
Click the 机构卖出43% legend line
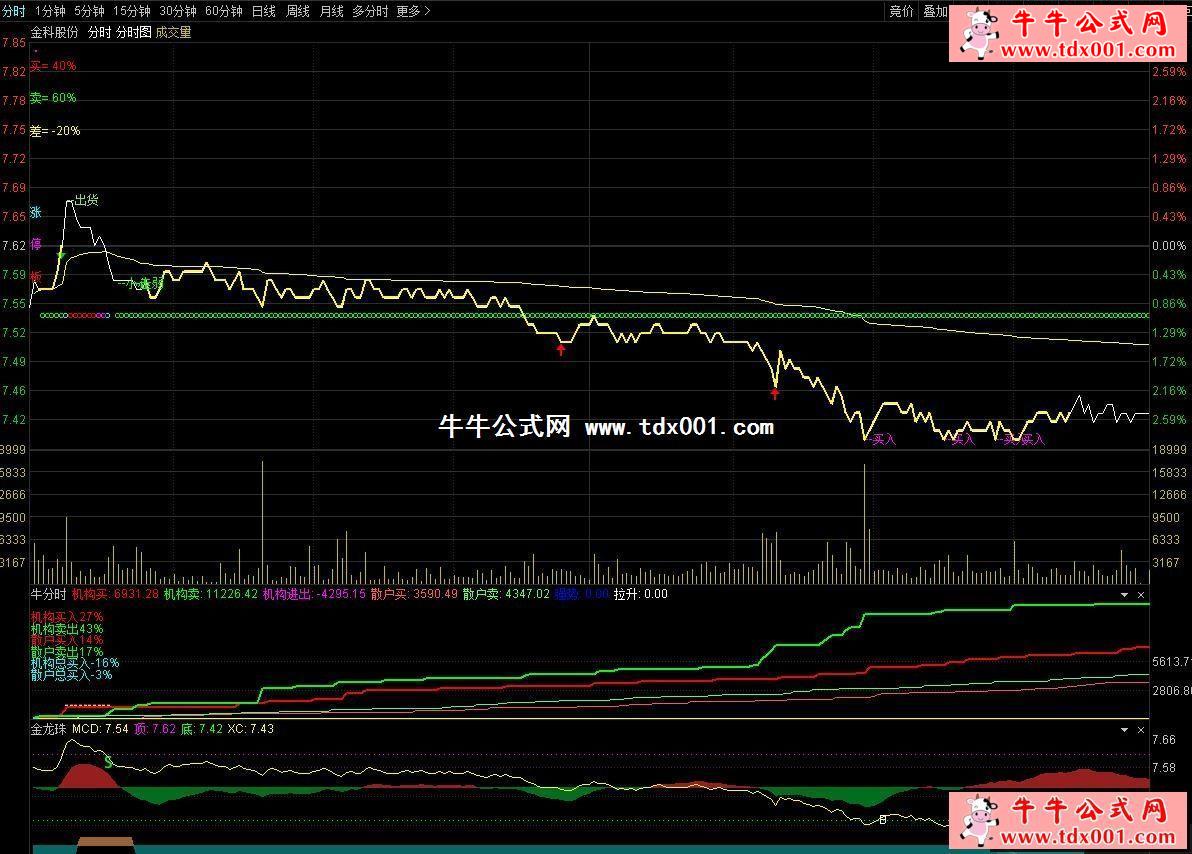click(67, 629)
